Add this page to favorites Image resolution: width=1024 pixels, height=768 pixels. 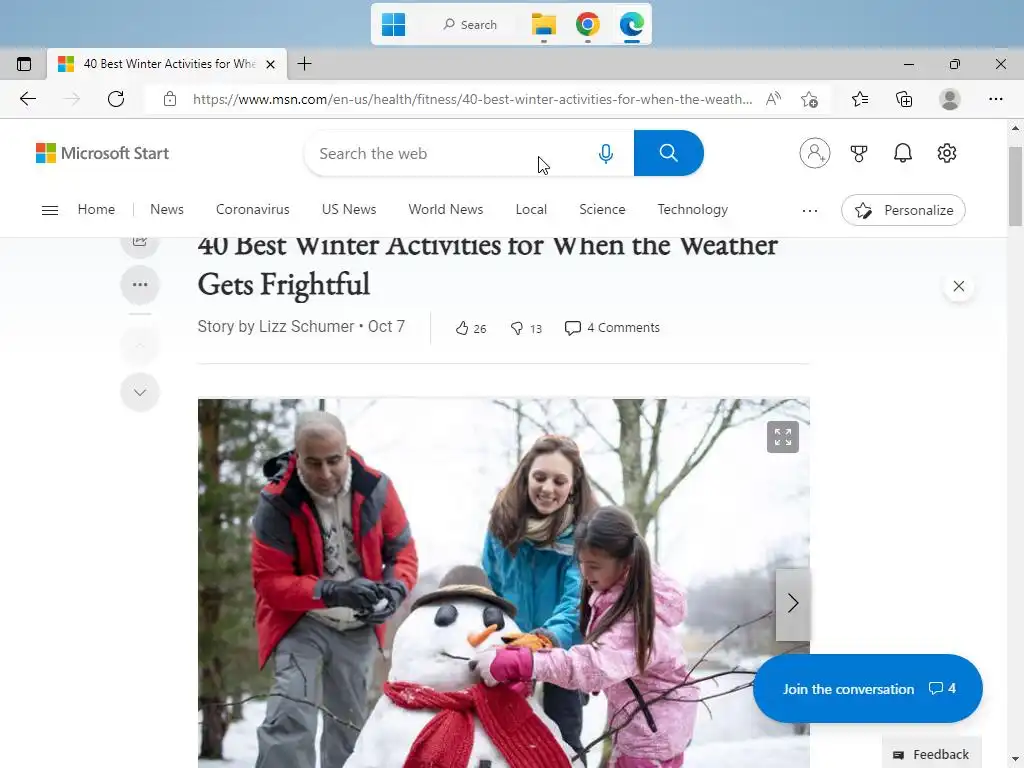(809, 99)
